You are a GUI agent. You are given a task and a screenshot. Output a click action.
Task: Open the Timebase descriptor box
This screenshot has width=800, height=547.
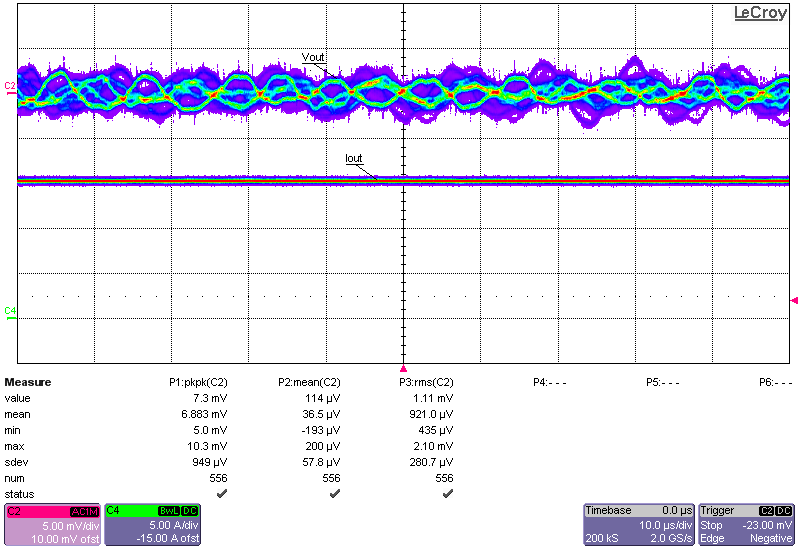click(x=638, y=524)
